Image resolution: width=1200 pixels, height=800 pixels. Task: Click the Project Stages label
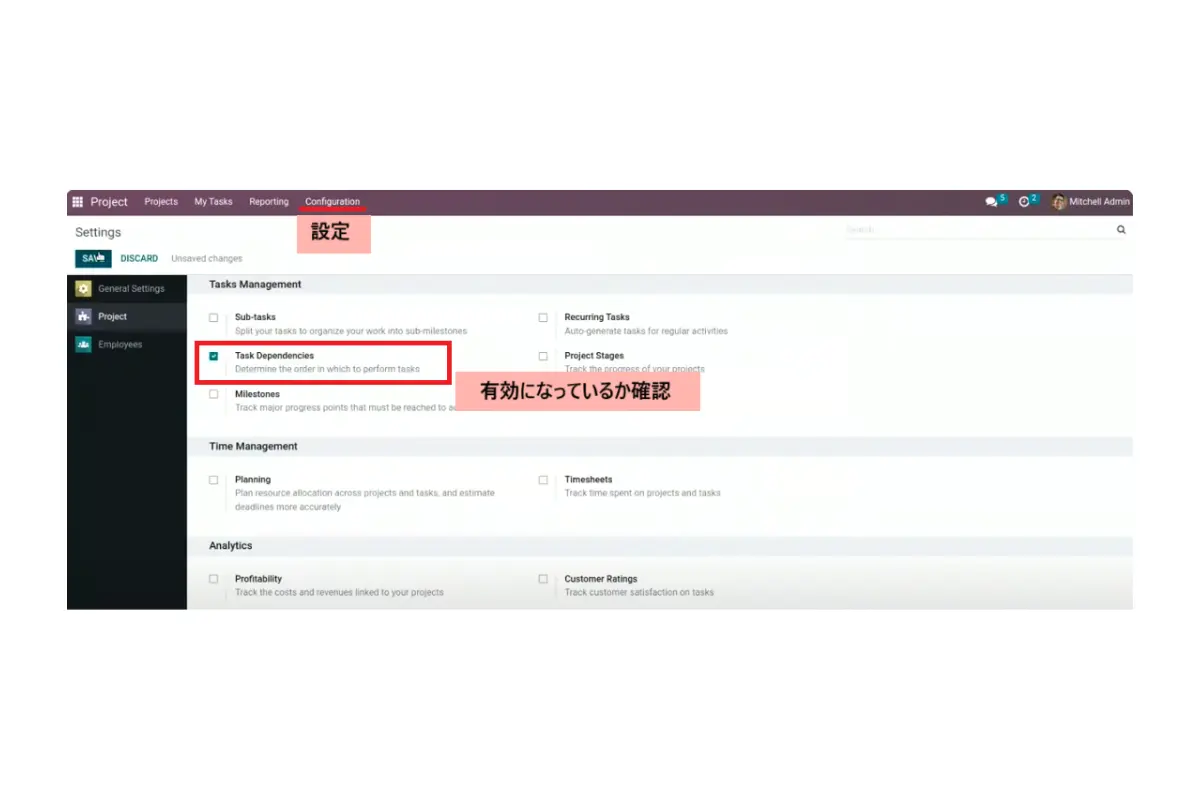tap(594, 356)
